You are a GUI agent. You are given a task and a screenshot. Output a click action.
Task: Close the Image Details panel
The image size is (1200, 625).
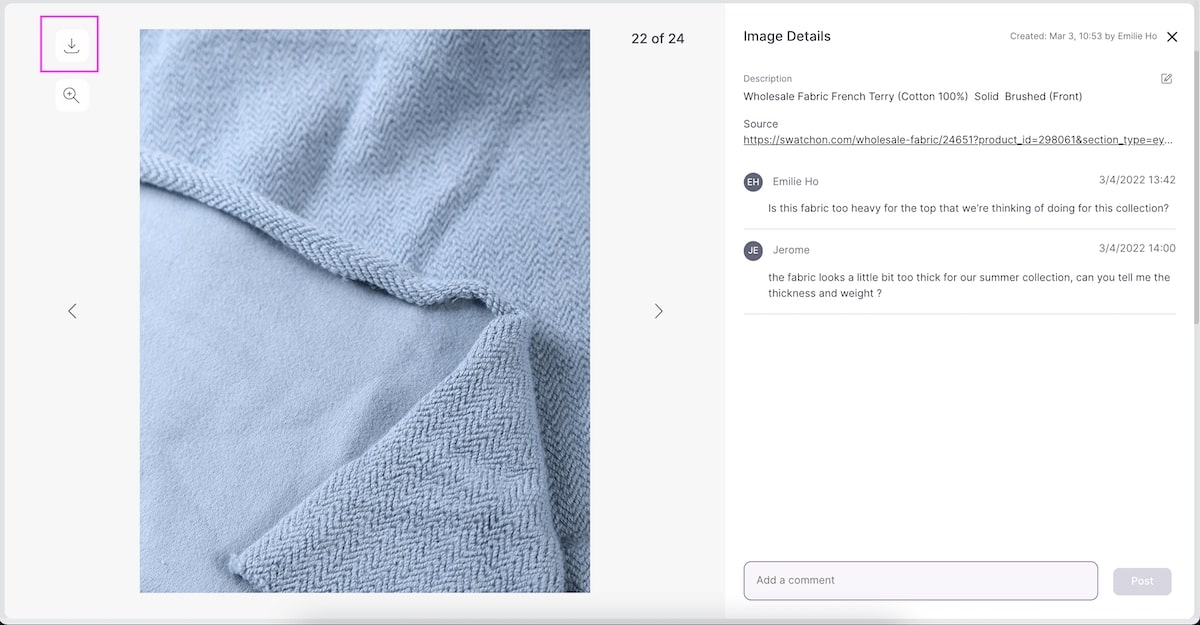point(1172,36)
